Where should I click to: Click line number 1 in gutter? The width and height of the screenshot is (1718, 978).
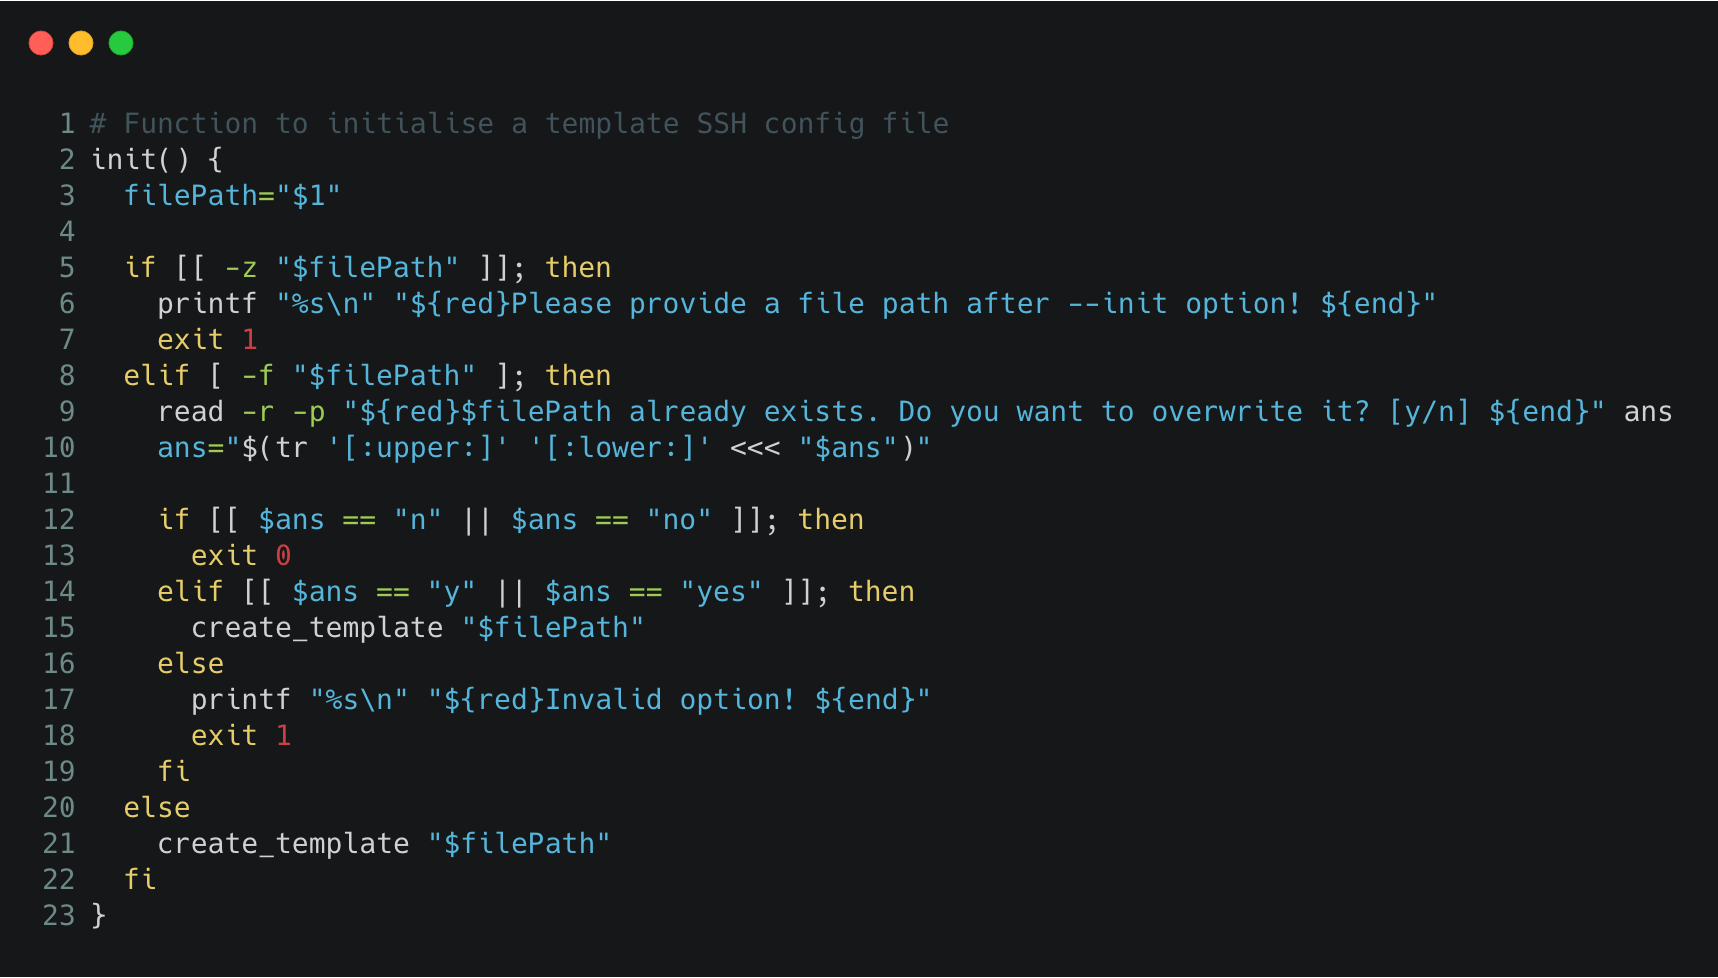pyautogui.click(x=67, y=123)
